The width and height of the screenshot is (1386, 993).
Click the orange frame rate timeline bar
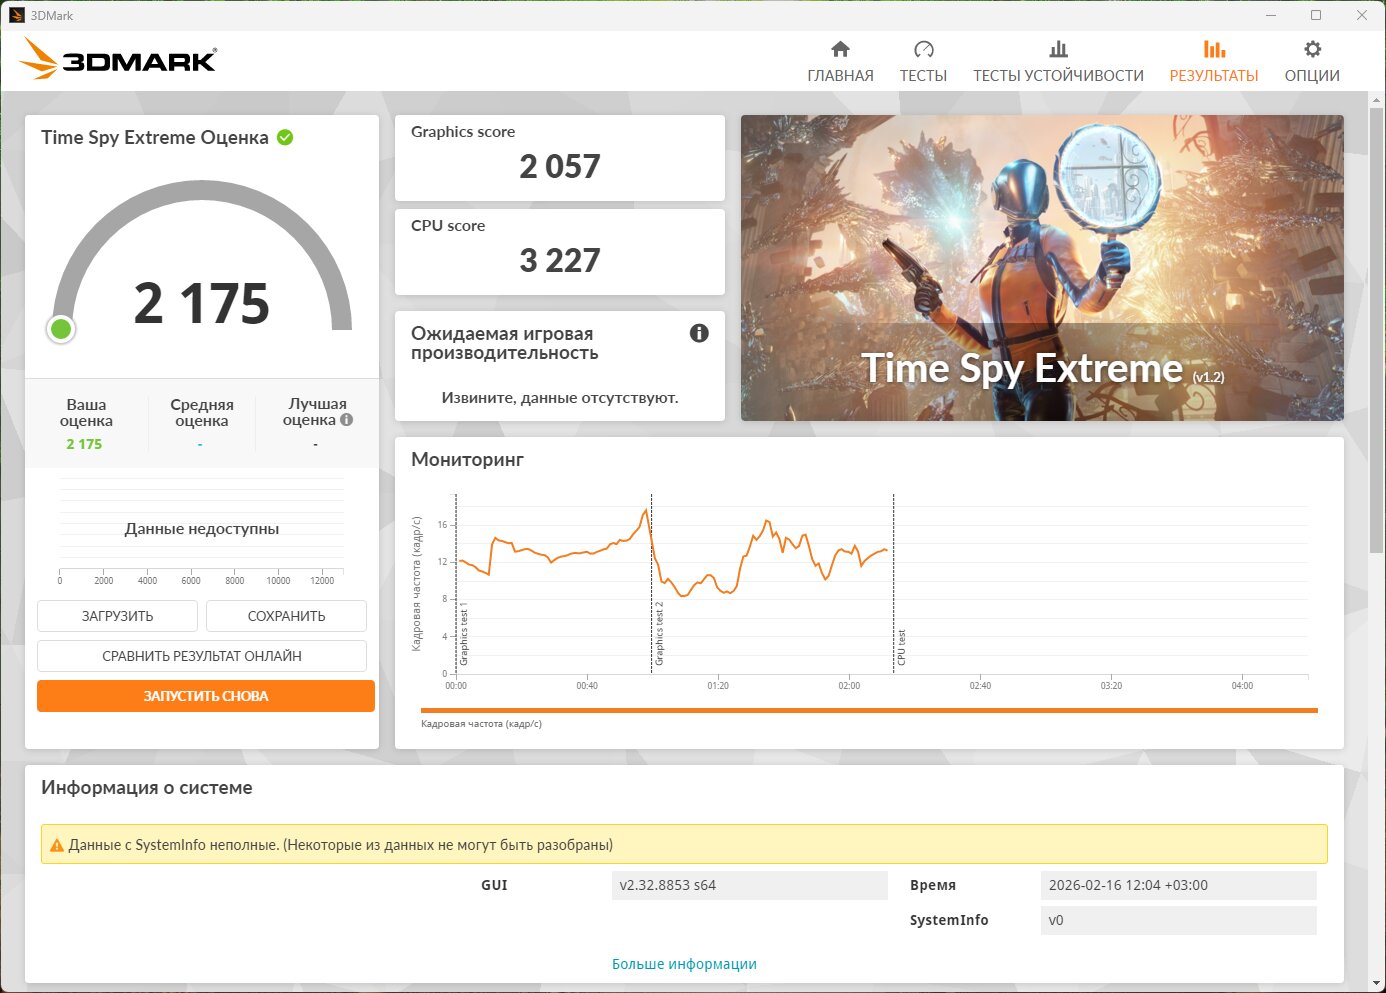tap(868, 711)
